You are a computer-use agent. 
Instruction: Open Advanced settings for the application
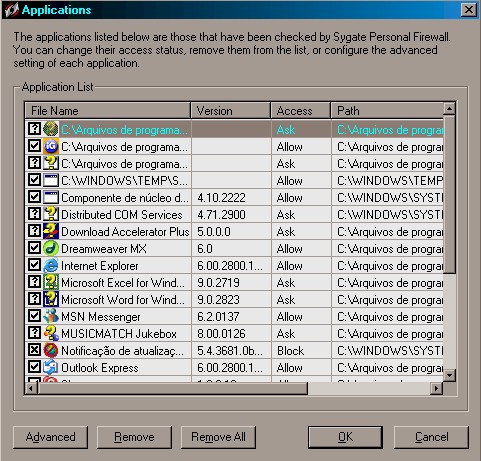[x=51, y=437]
